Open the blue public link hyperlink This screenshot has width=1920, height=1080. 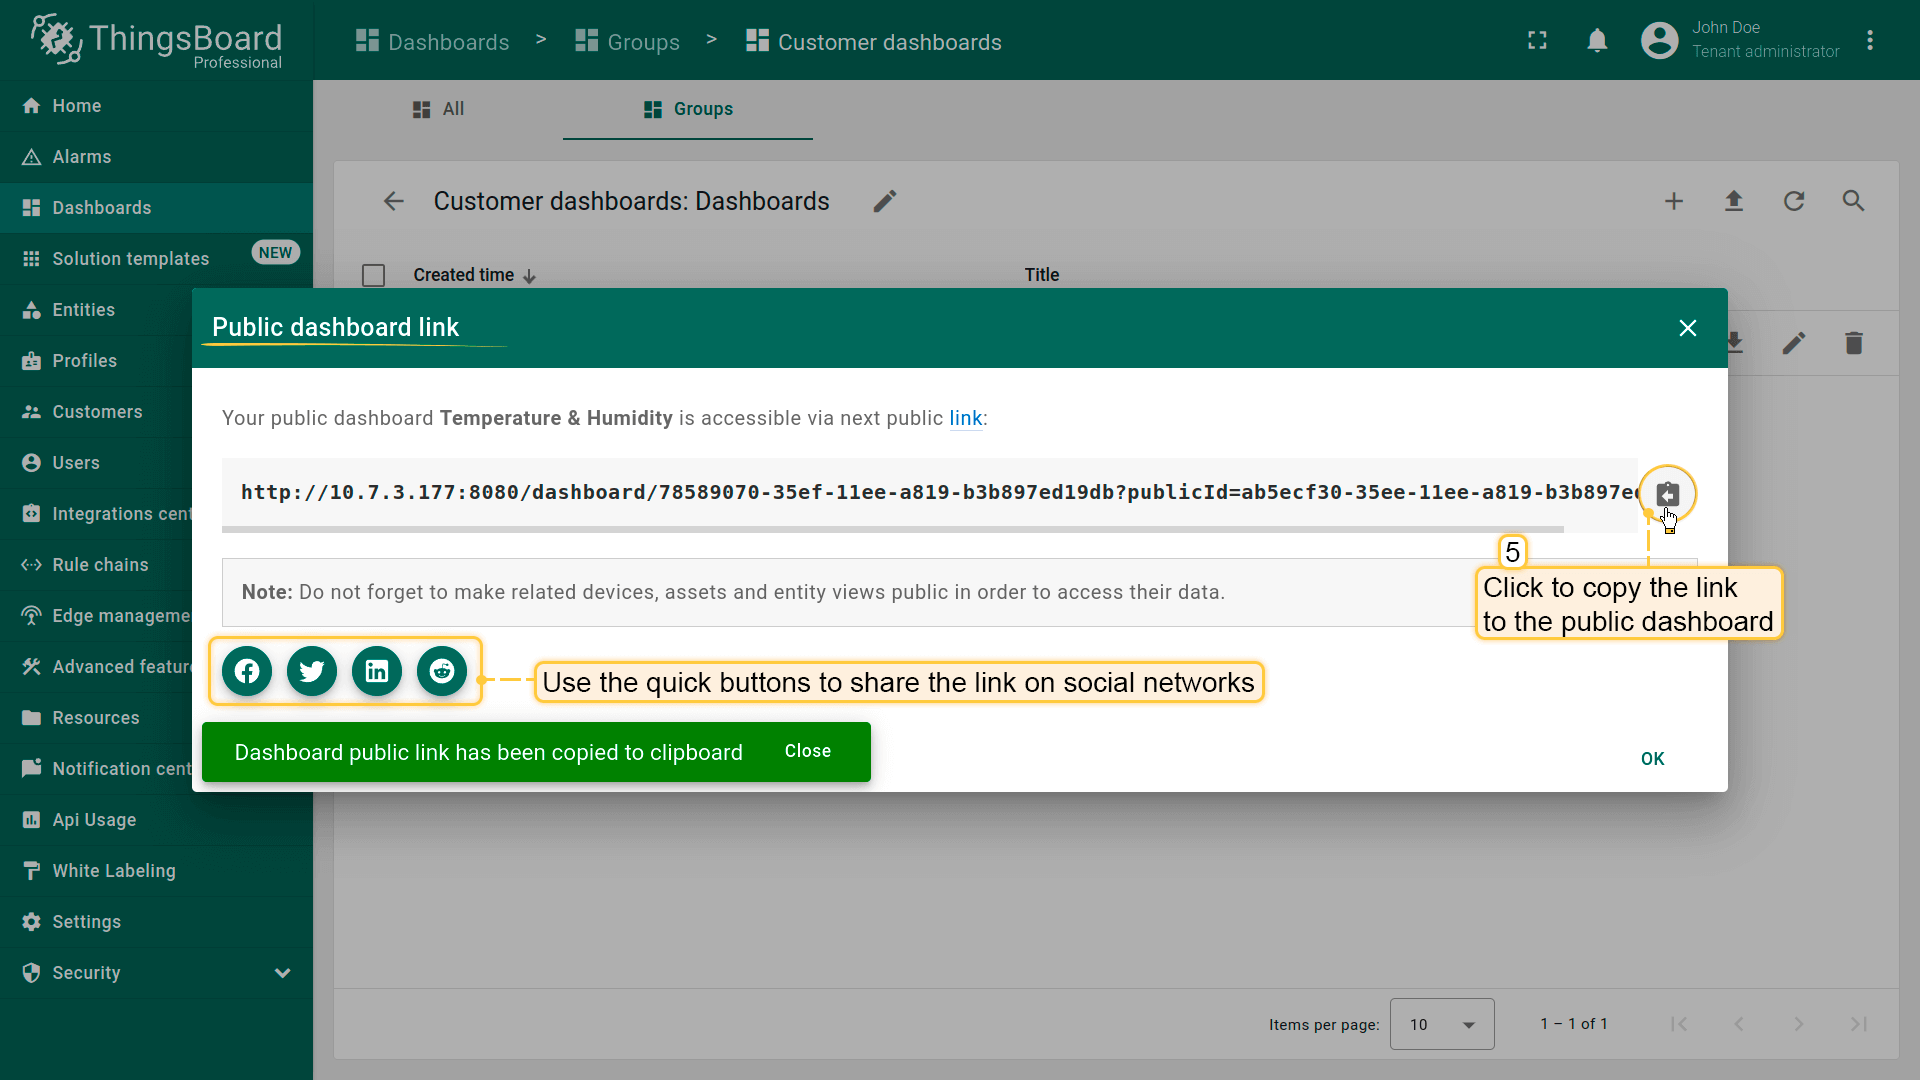pos(965,418)
